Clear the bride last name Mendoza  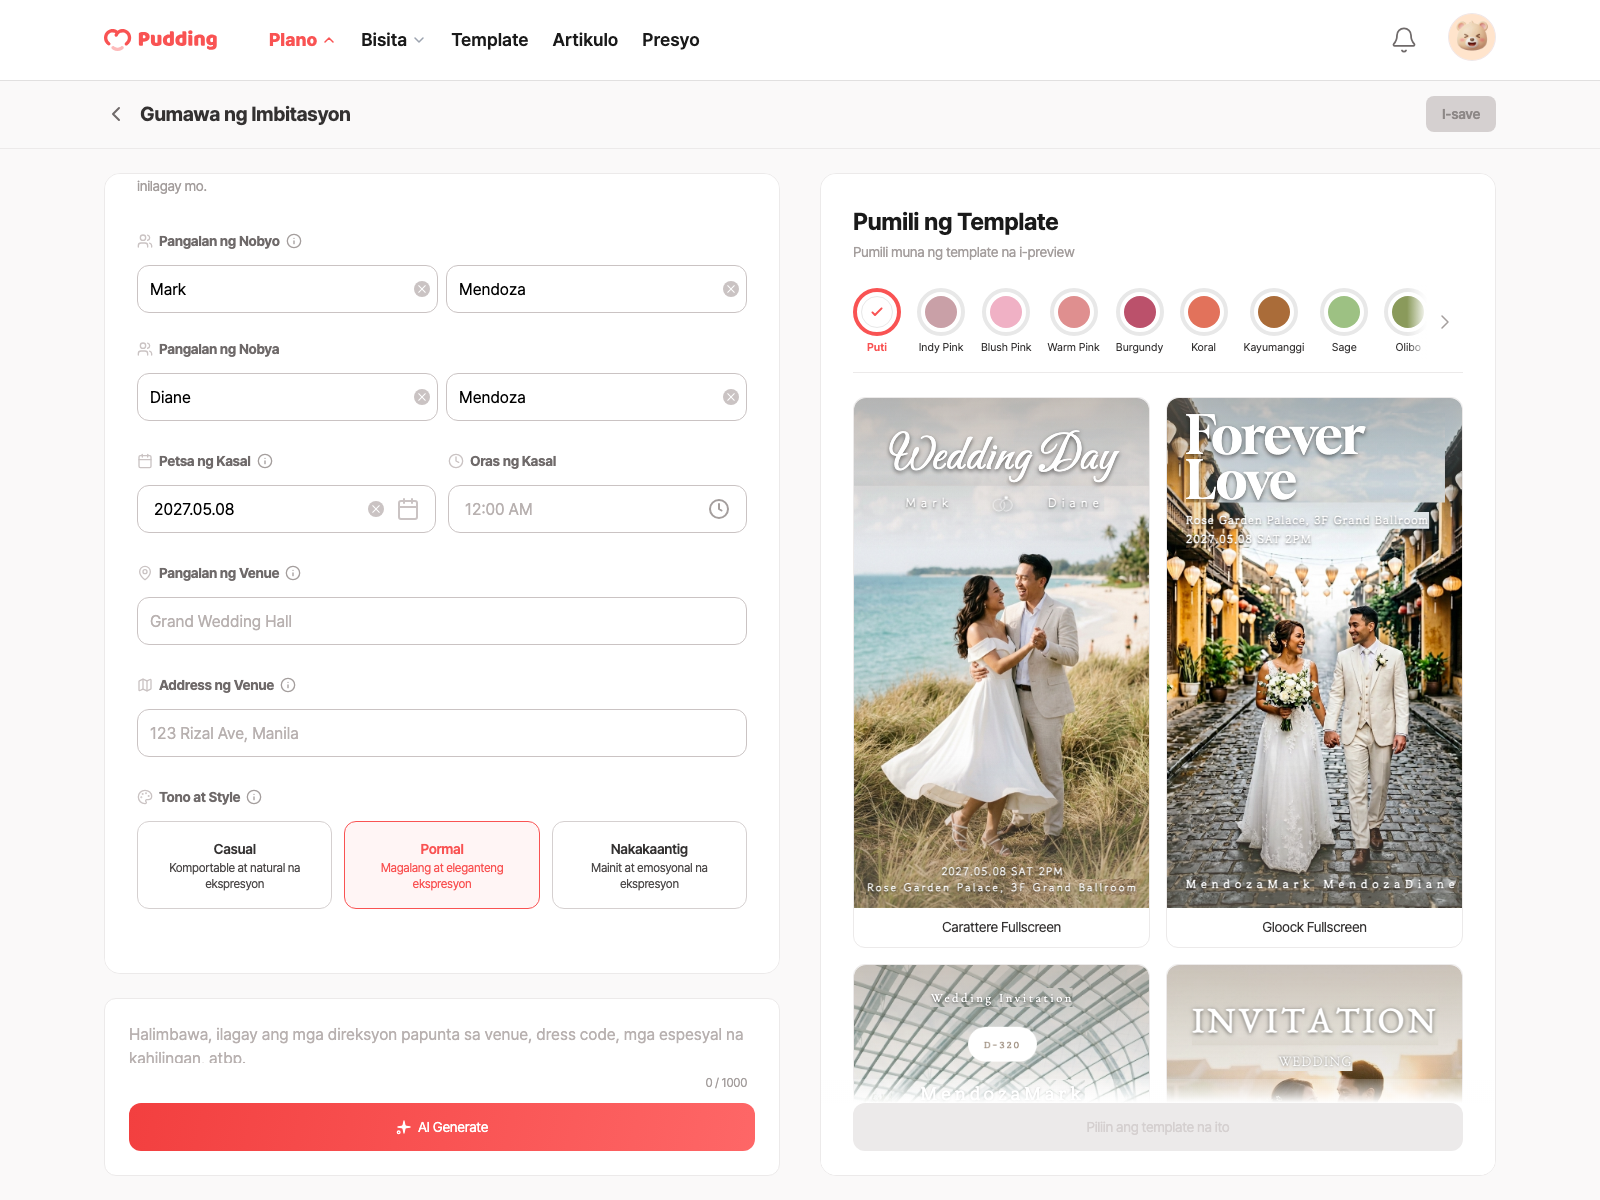(x=731, y=397)
